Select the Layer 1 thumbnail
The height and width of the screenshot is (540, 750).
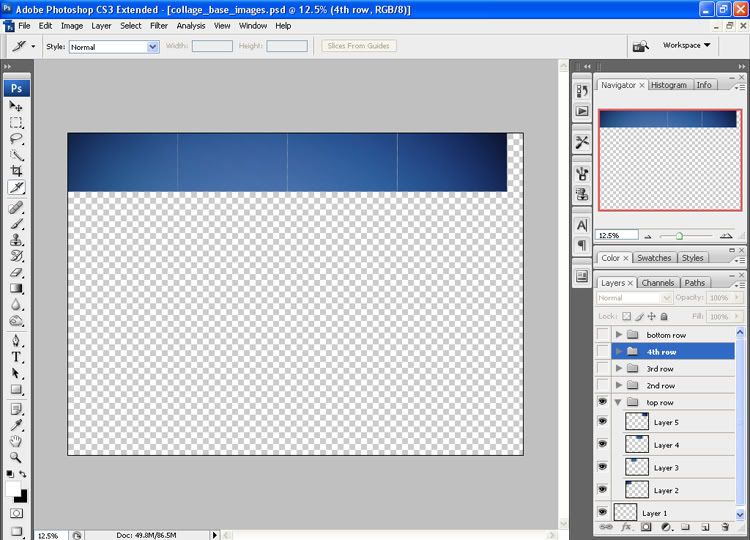pyautogui.click(x=626, y=512)
